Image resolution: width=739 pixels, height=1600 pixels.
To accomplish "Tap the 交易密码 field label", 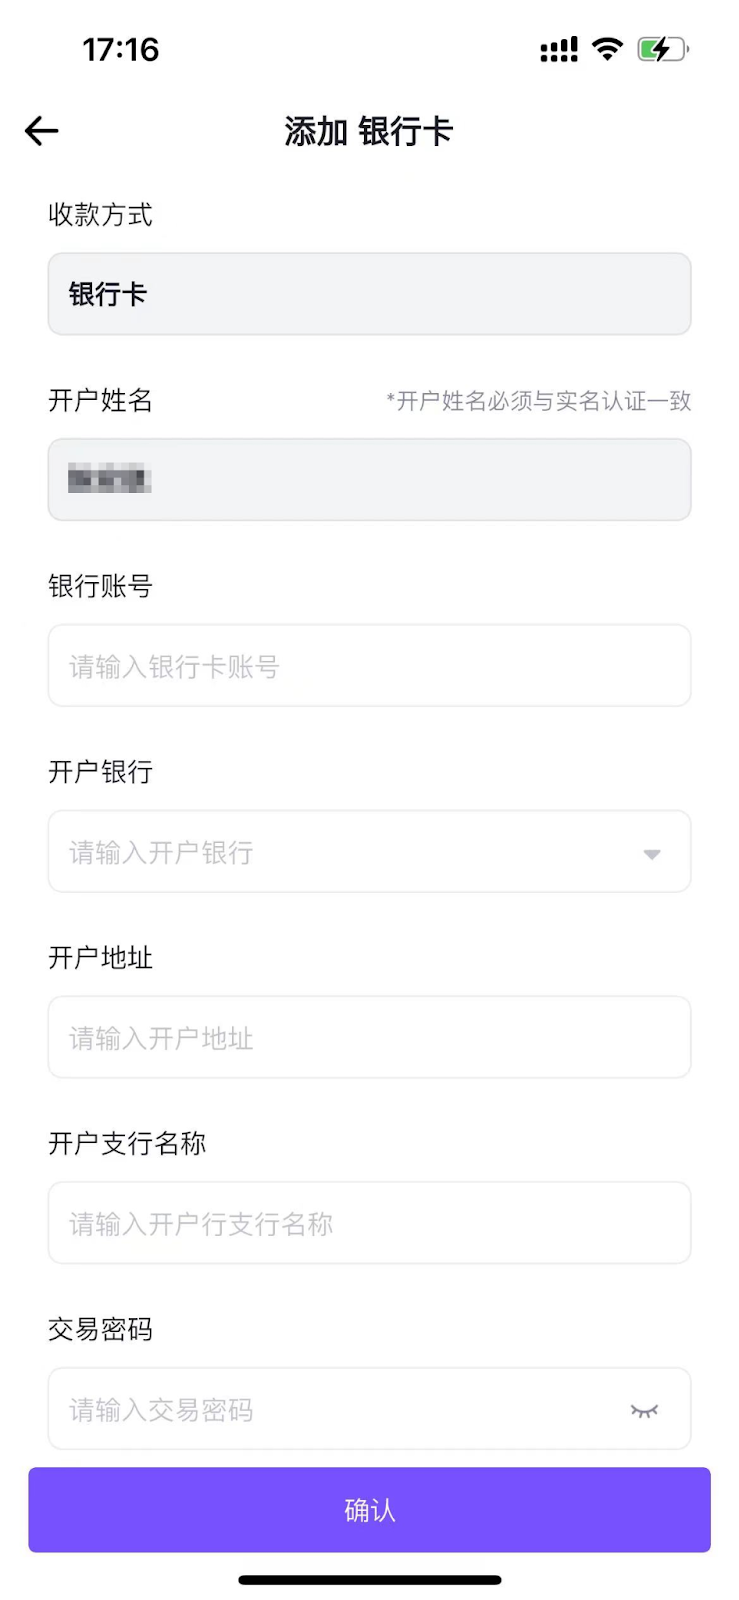I will click(x=100, y=1329).
